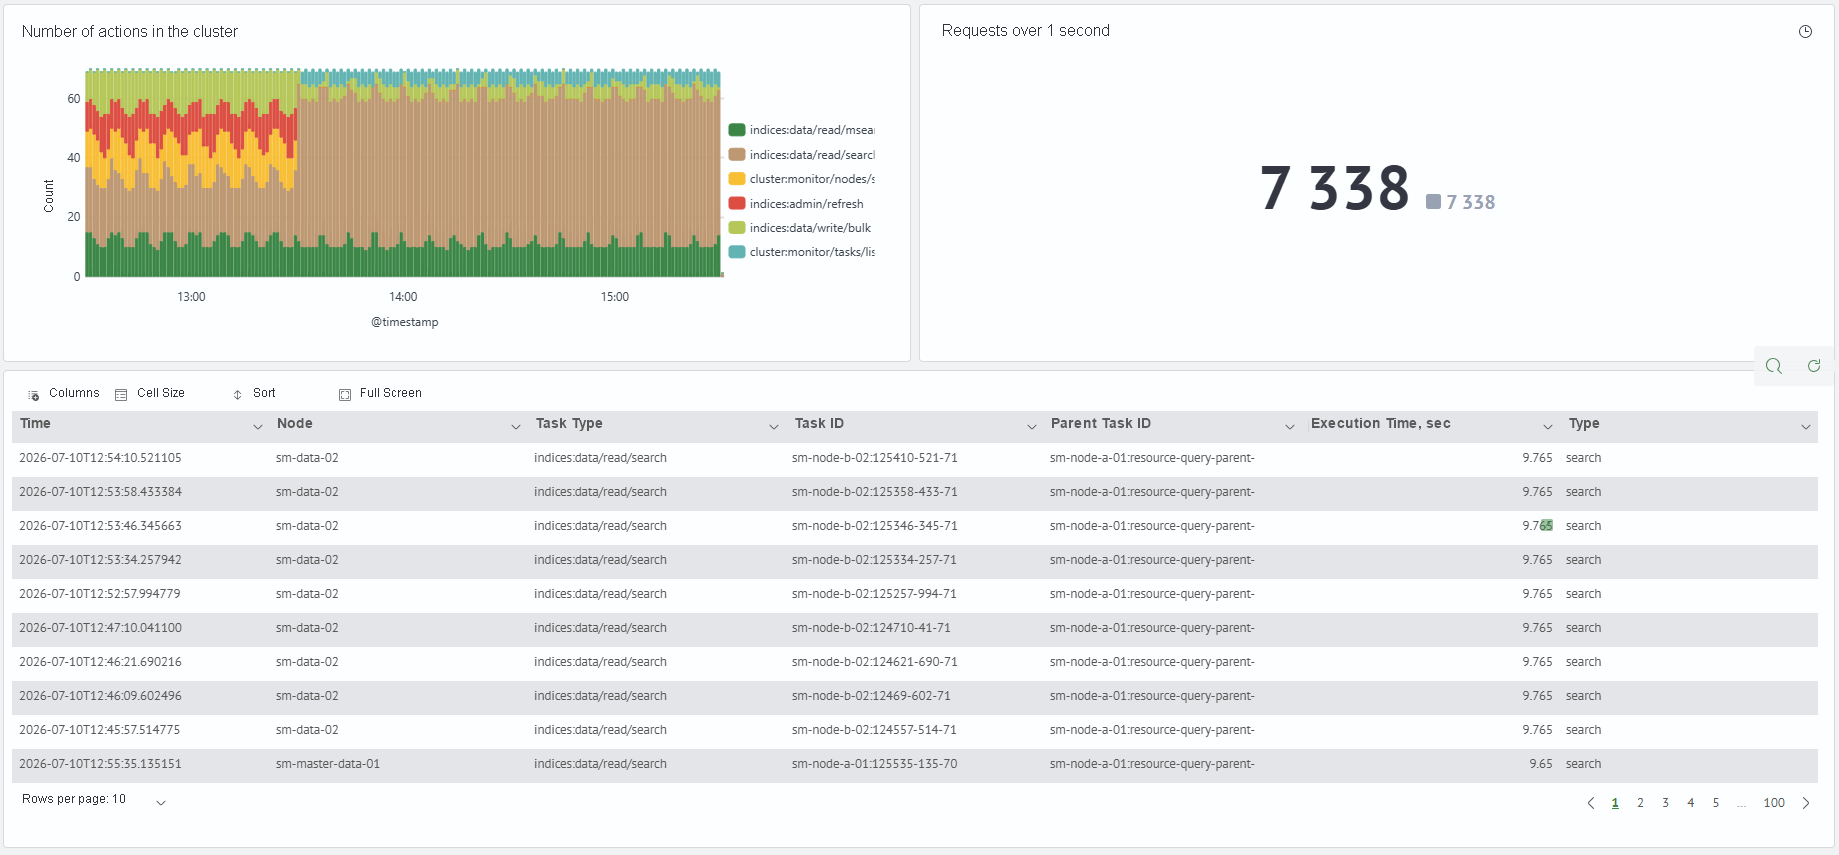The image size is (1839, 855).
Task: Toggle yellow cluster:monitor/nodes legend swatch
Action: click(x=737, y=179)
